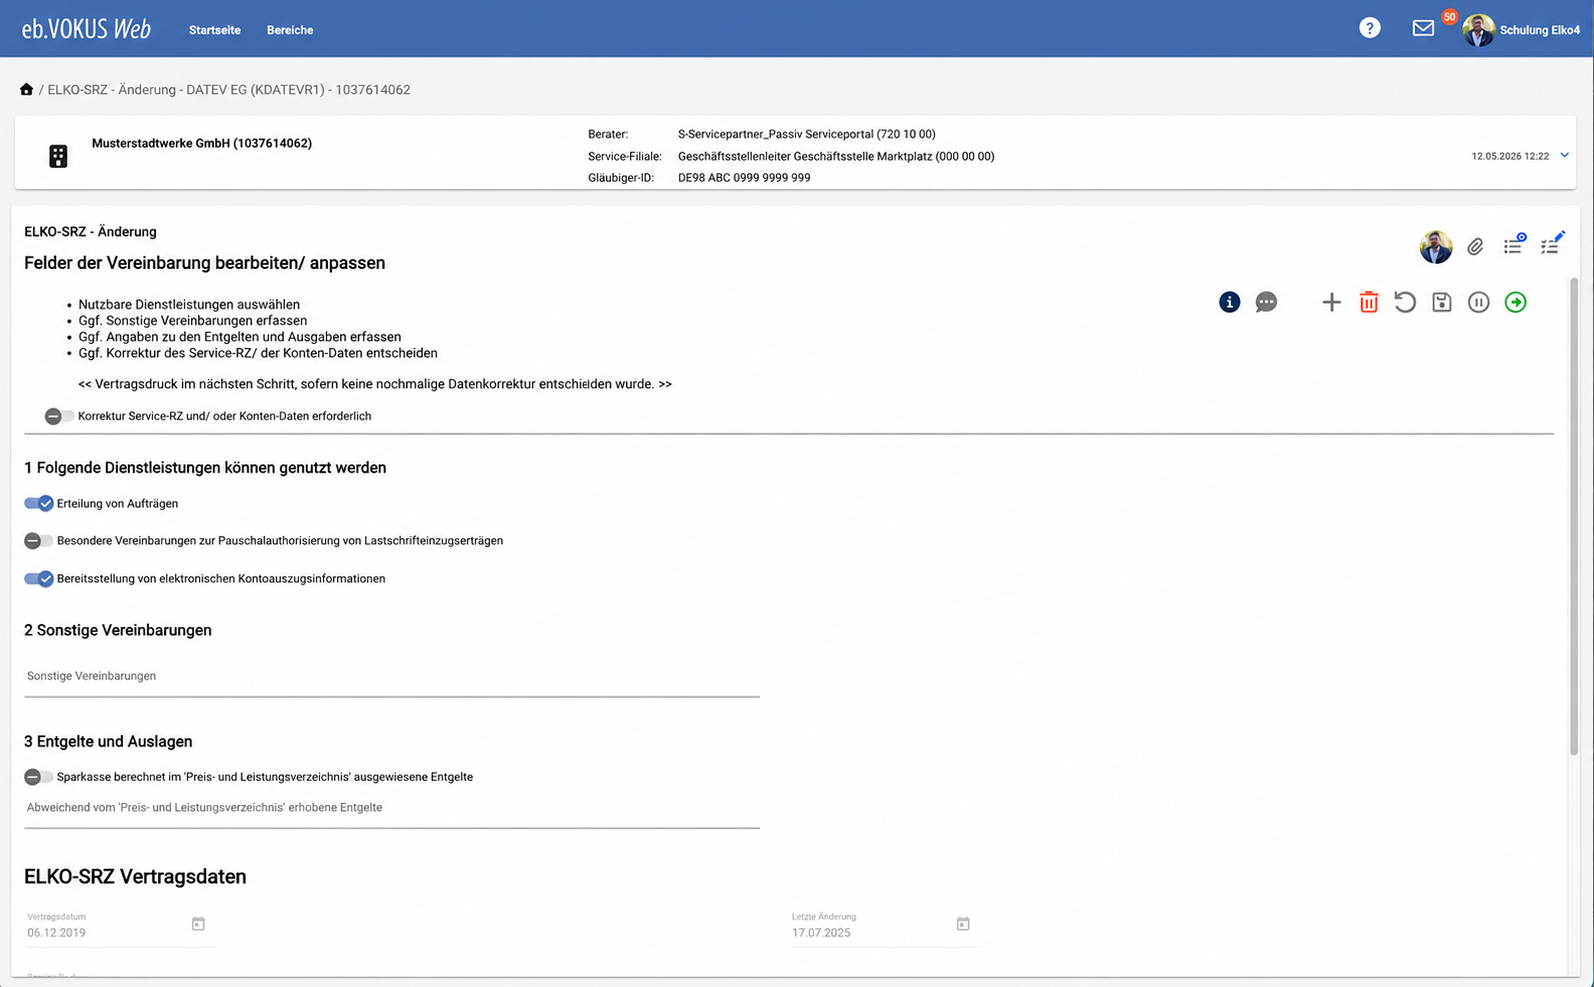Viewport: 1594px width, 987px height.
Task: Click the blue info icon
Action: 1229,302
